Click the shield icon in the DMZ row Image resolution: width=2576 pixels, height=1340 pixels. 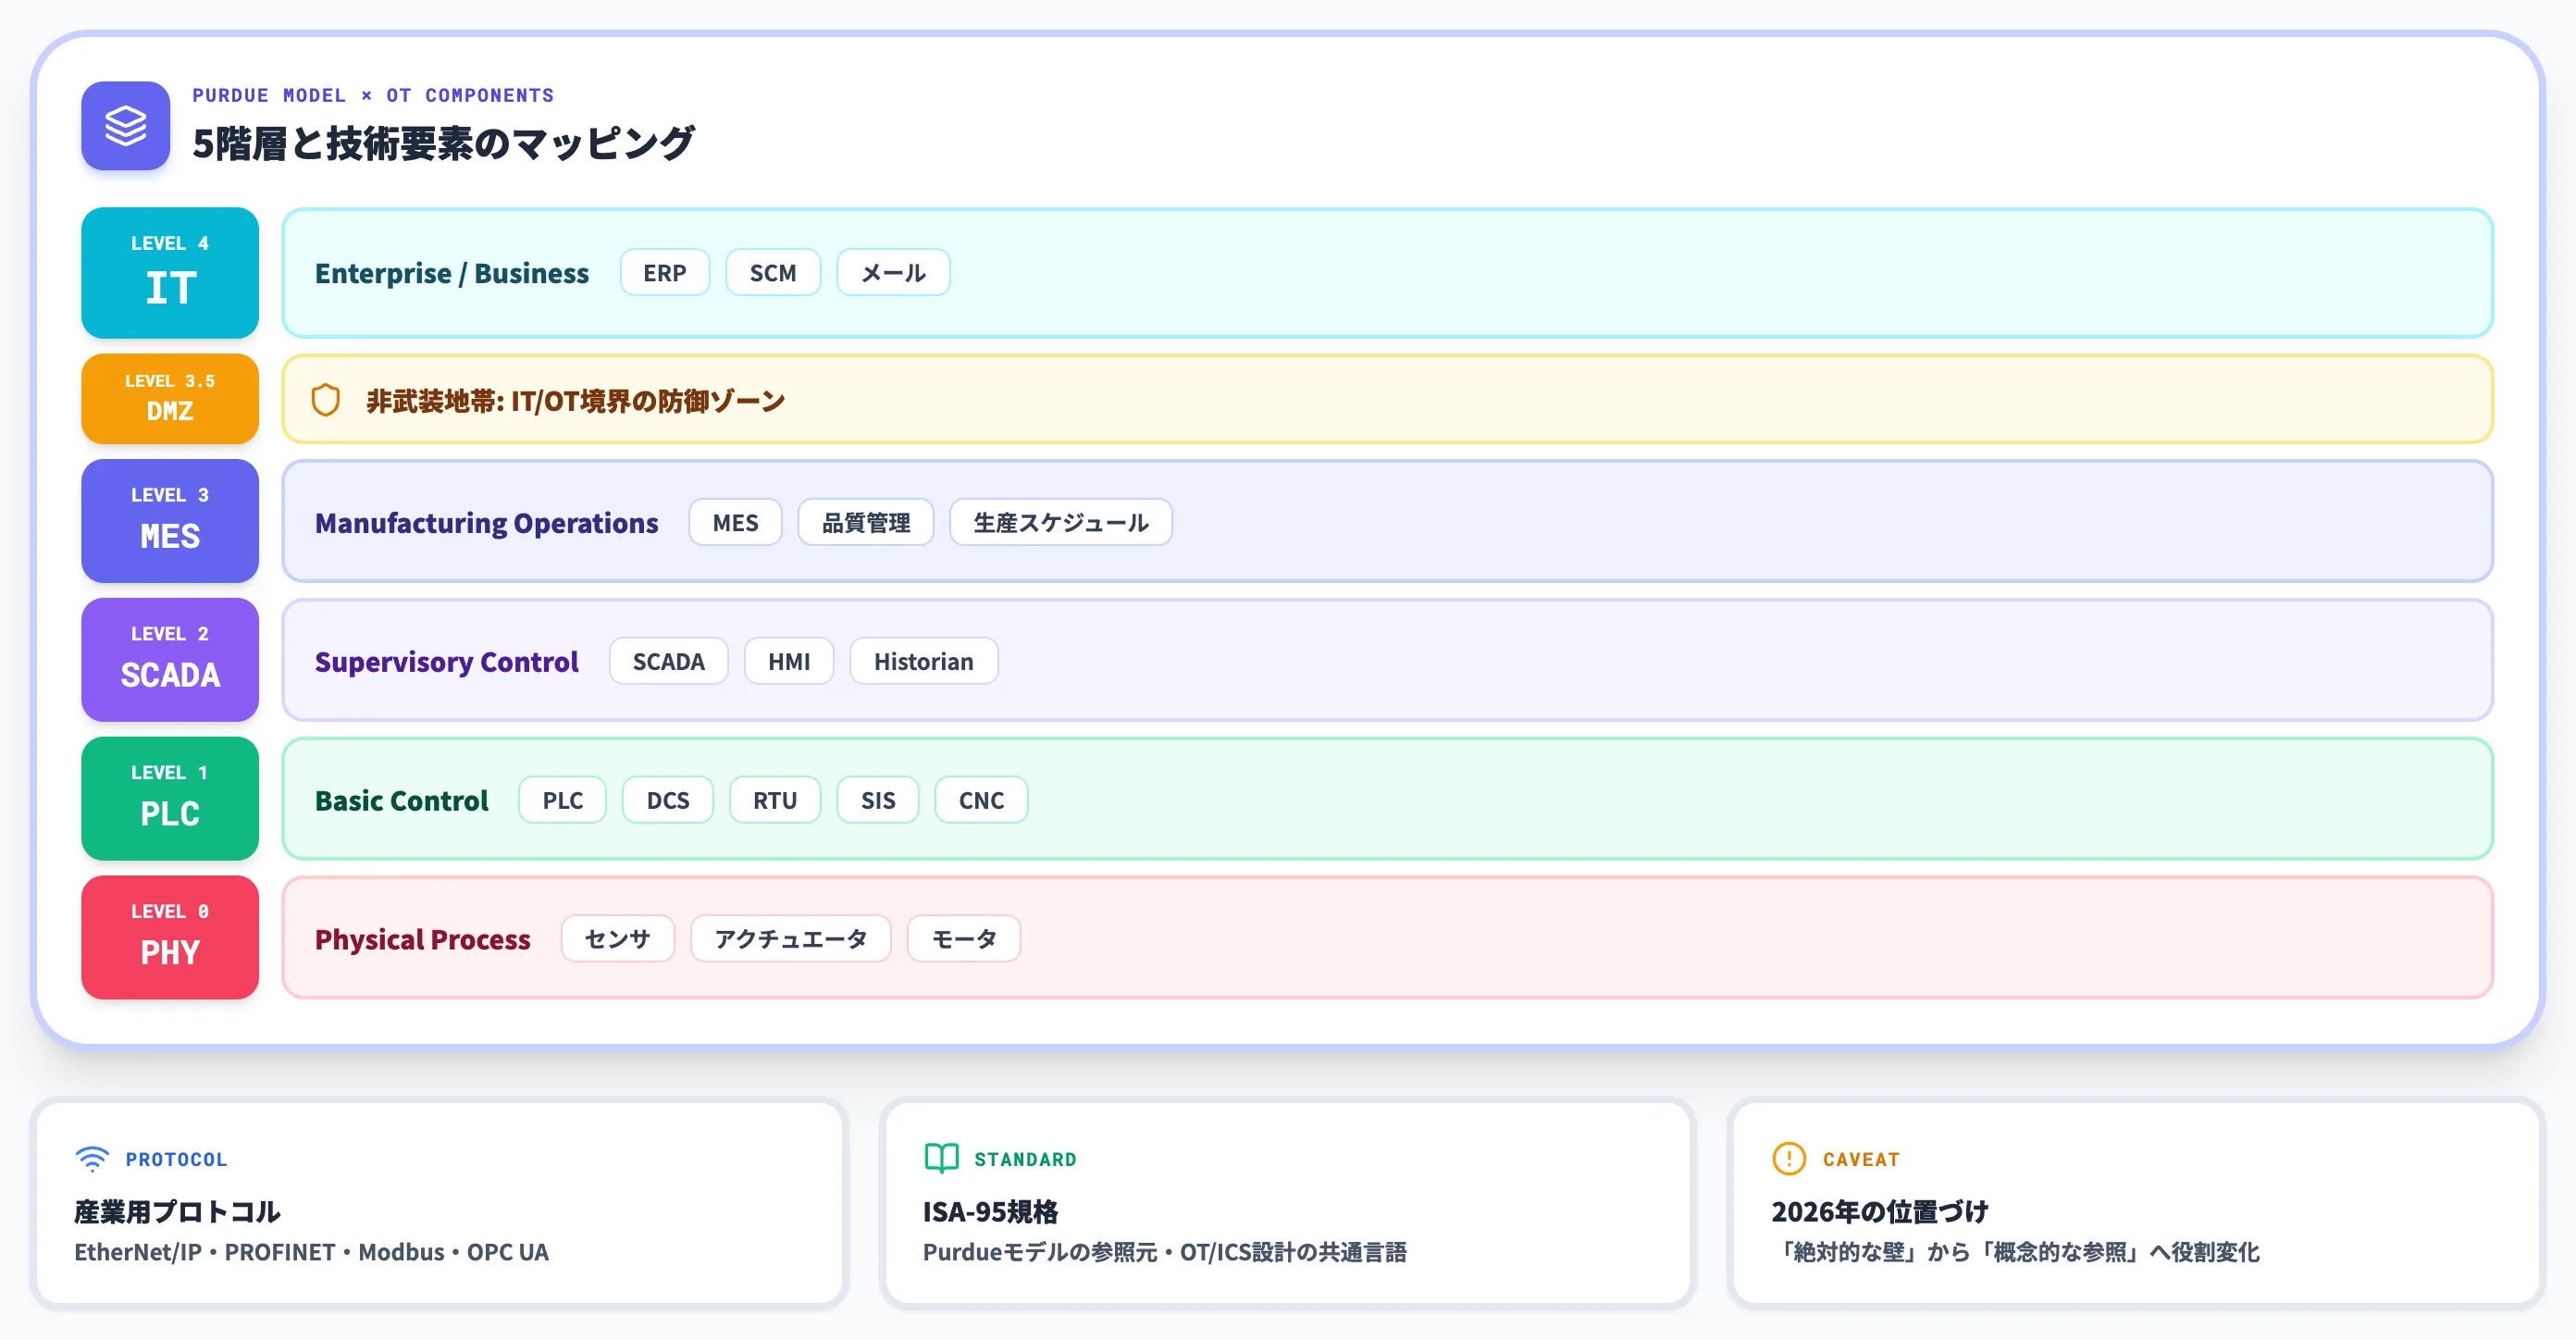(325, 400)
